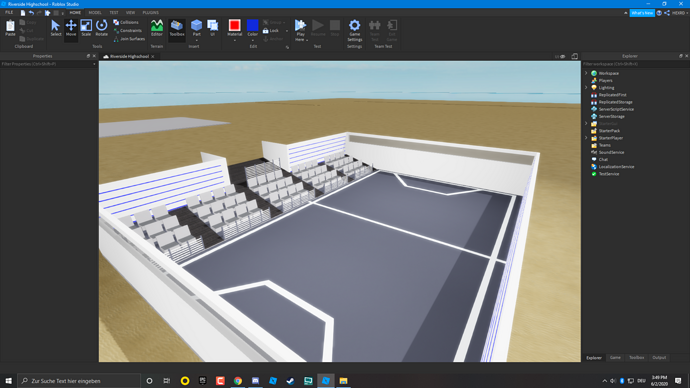This screenshot has height=388, width=690.
Task: Open the Color dropdown arrow
Action: pyautogui.click(x=253, y=40)
